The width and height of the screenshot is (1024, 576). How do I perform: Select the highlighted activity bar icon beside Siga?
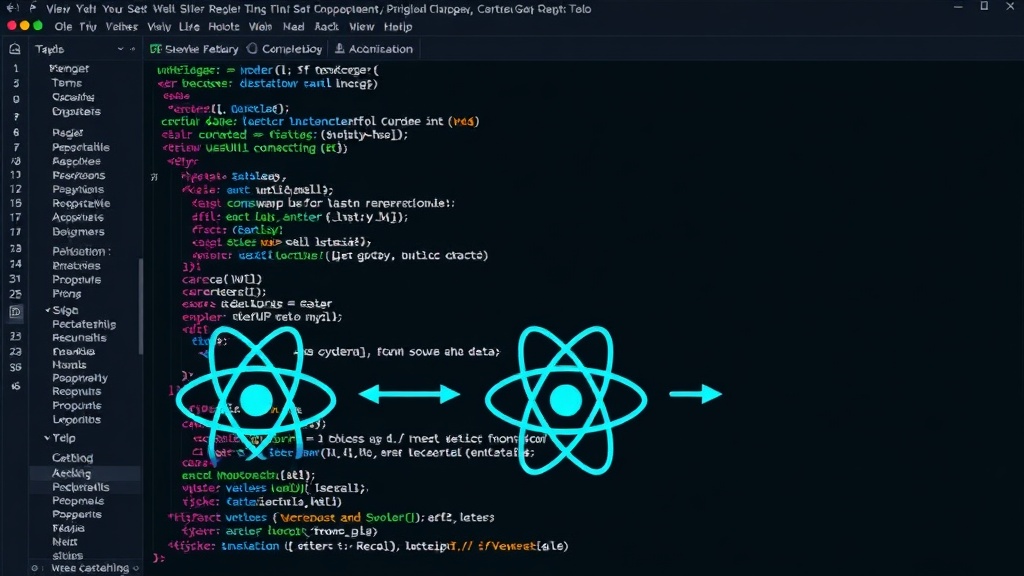(x=15, y=312)
